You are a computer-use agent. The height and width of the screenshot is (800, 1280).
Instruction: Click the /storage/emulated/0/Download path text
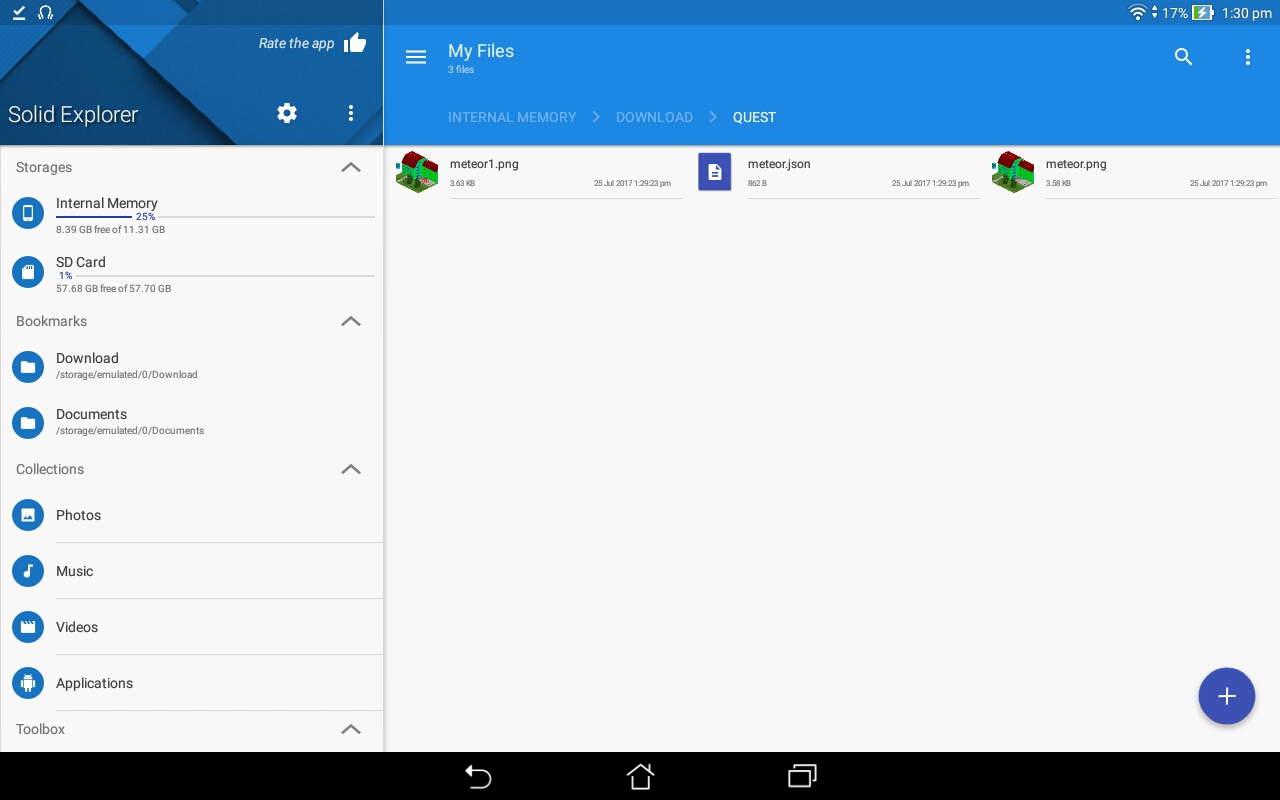[127, 375]
